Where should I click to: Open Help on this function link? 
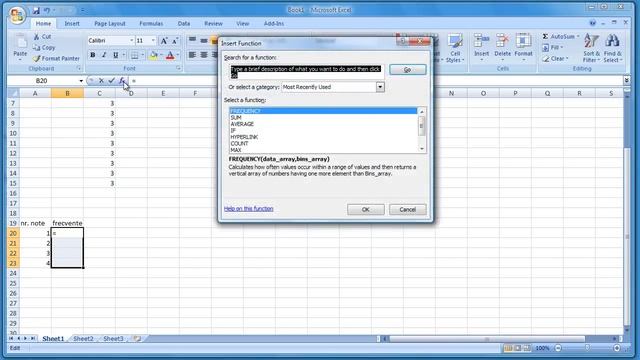249,209
